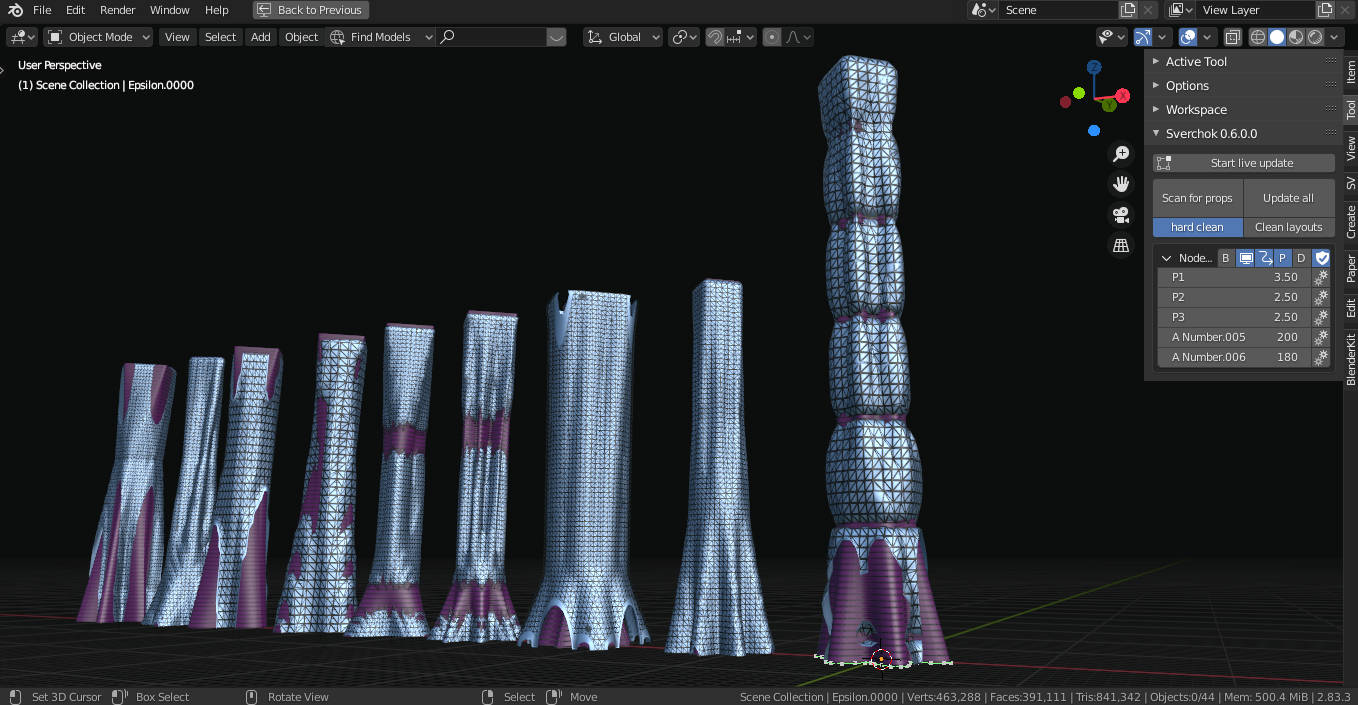Viewport: 1358px width, 705px height.
Task: Open the gizmo options dropdown arrow
Action: click(x=1163, y=37)
